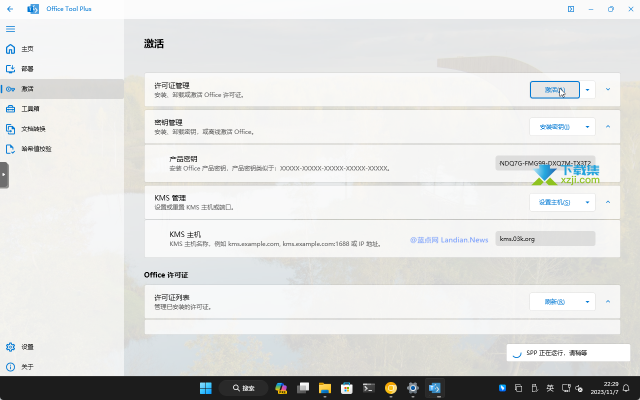Expand the left edge side panel handle
Image resolution: width=640 pixels, height=400 pixels.
click(x=4, y=175)
